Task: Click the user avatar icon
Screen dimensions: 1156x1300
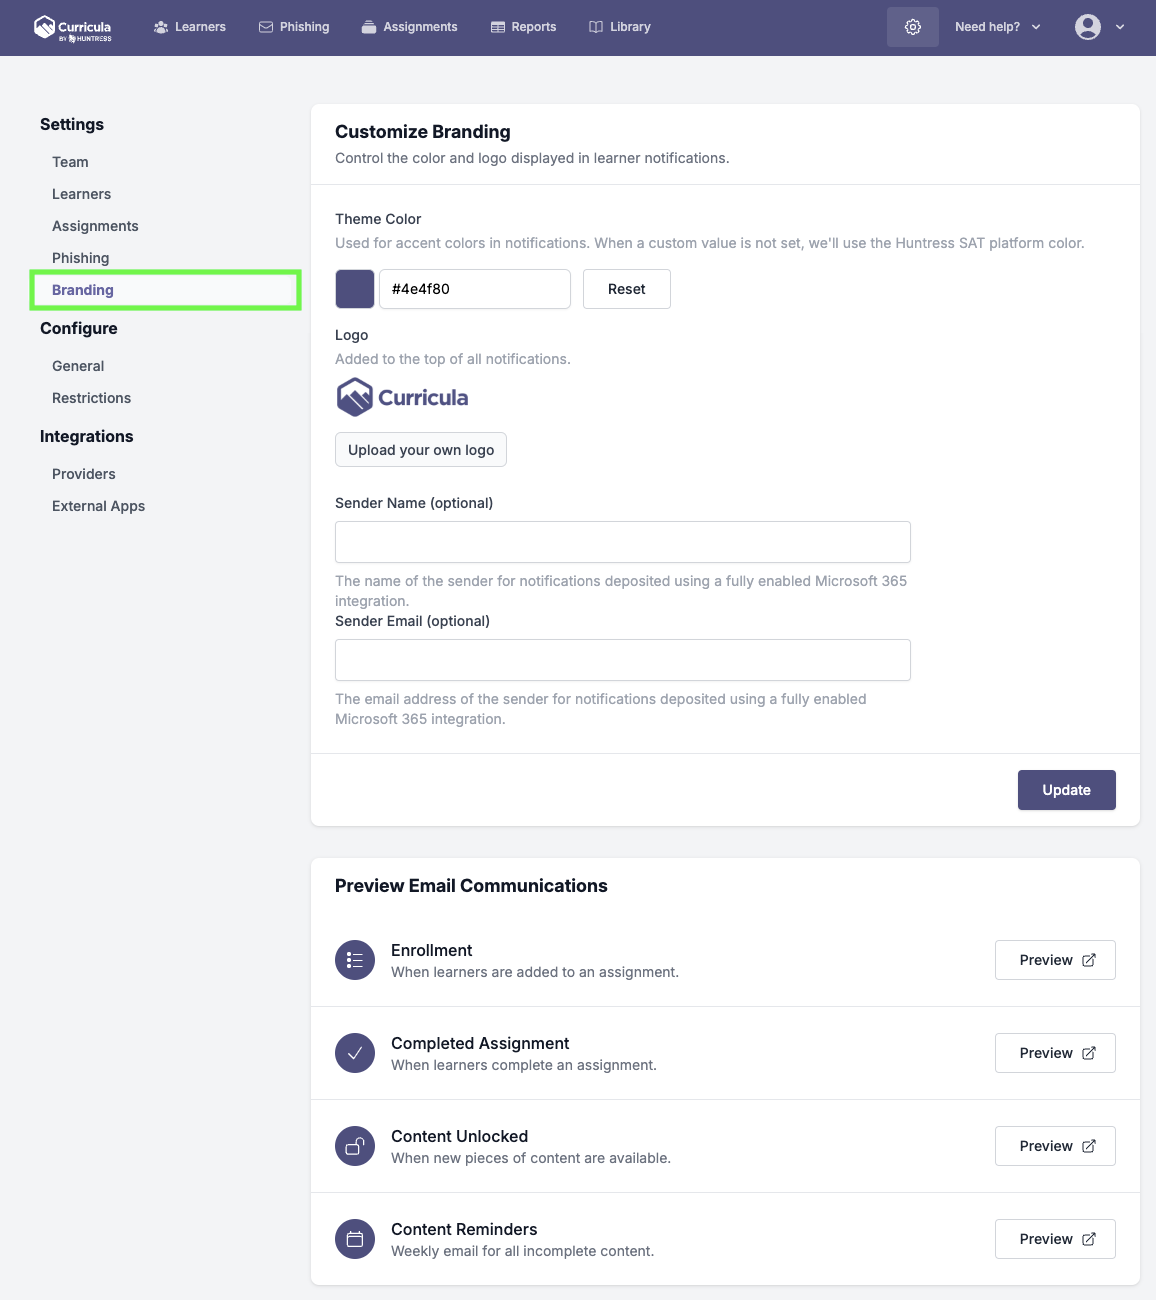Action: 1088,27
